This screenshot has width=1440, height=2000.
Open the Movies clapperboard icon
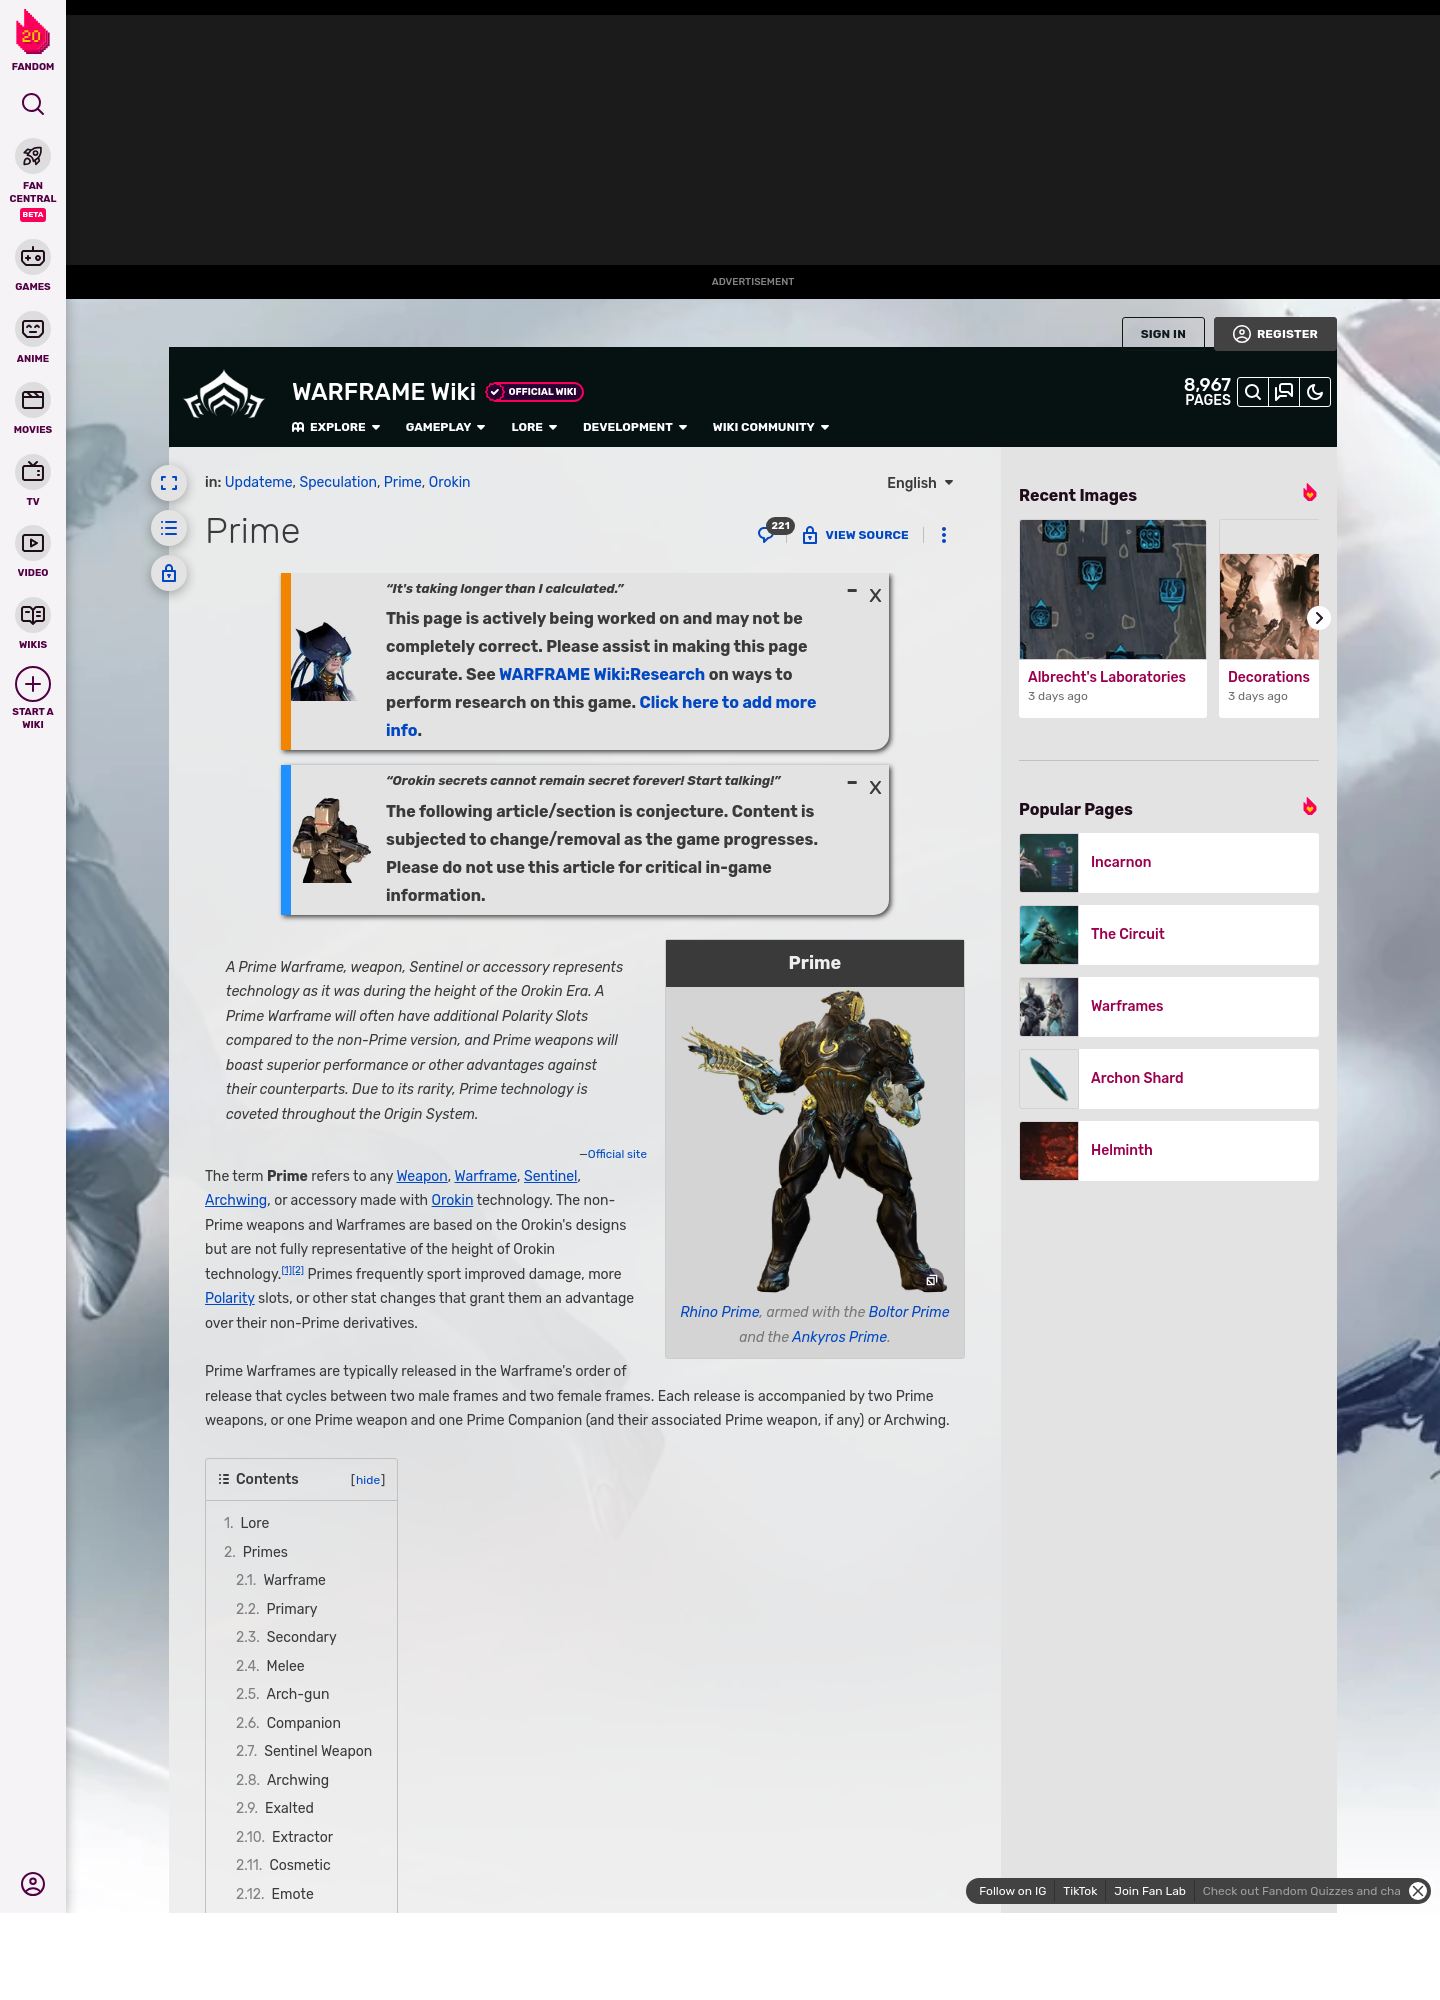pos(33,400)
